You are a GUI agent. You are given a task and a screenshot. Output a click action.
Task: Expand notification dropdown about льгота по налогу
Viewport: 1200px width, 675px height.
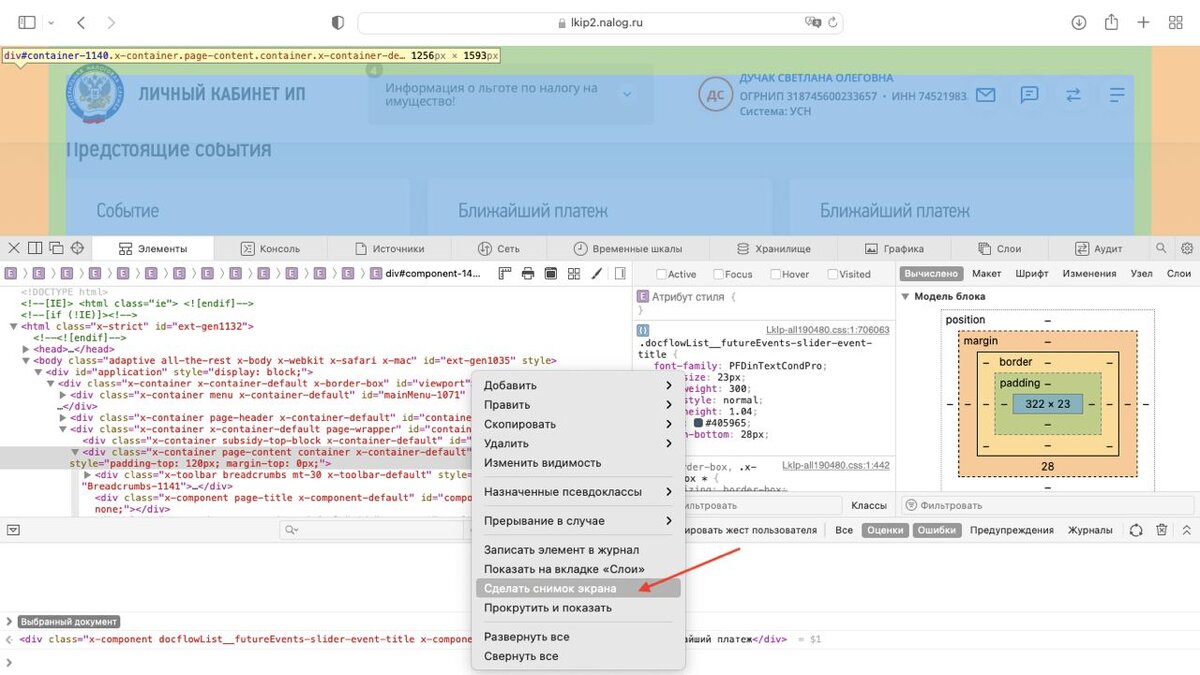(x=627, y=95)
